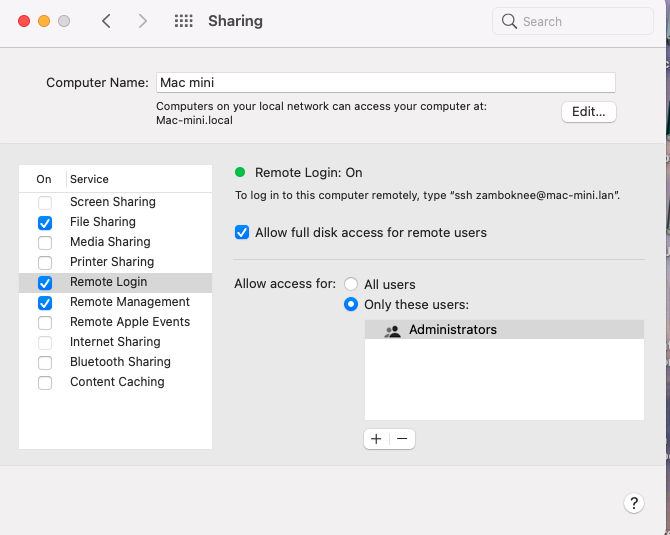This screenshot has height=535, width=670.
Task: Enable the Remote Apple Events checkbox
Action: [x=45, y=323]
